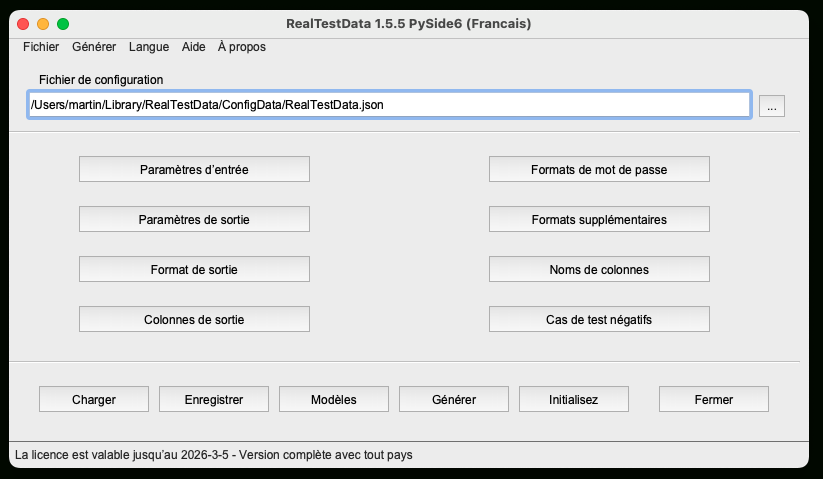Click the RealTestData window title

pyautogui.click(x=408, y=24)
